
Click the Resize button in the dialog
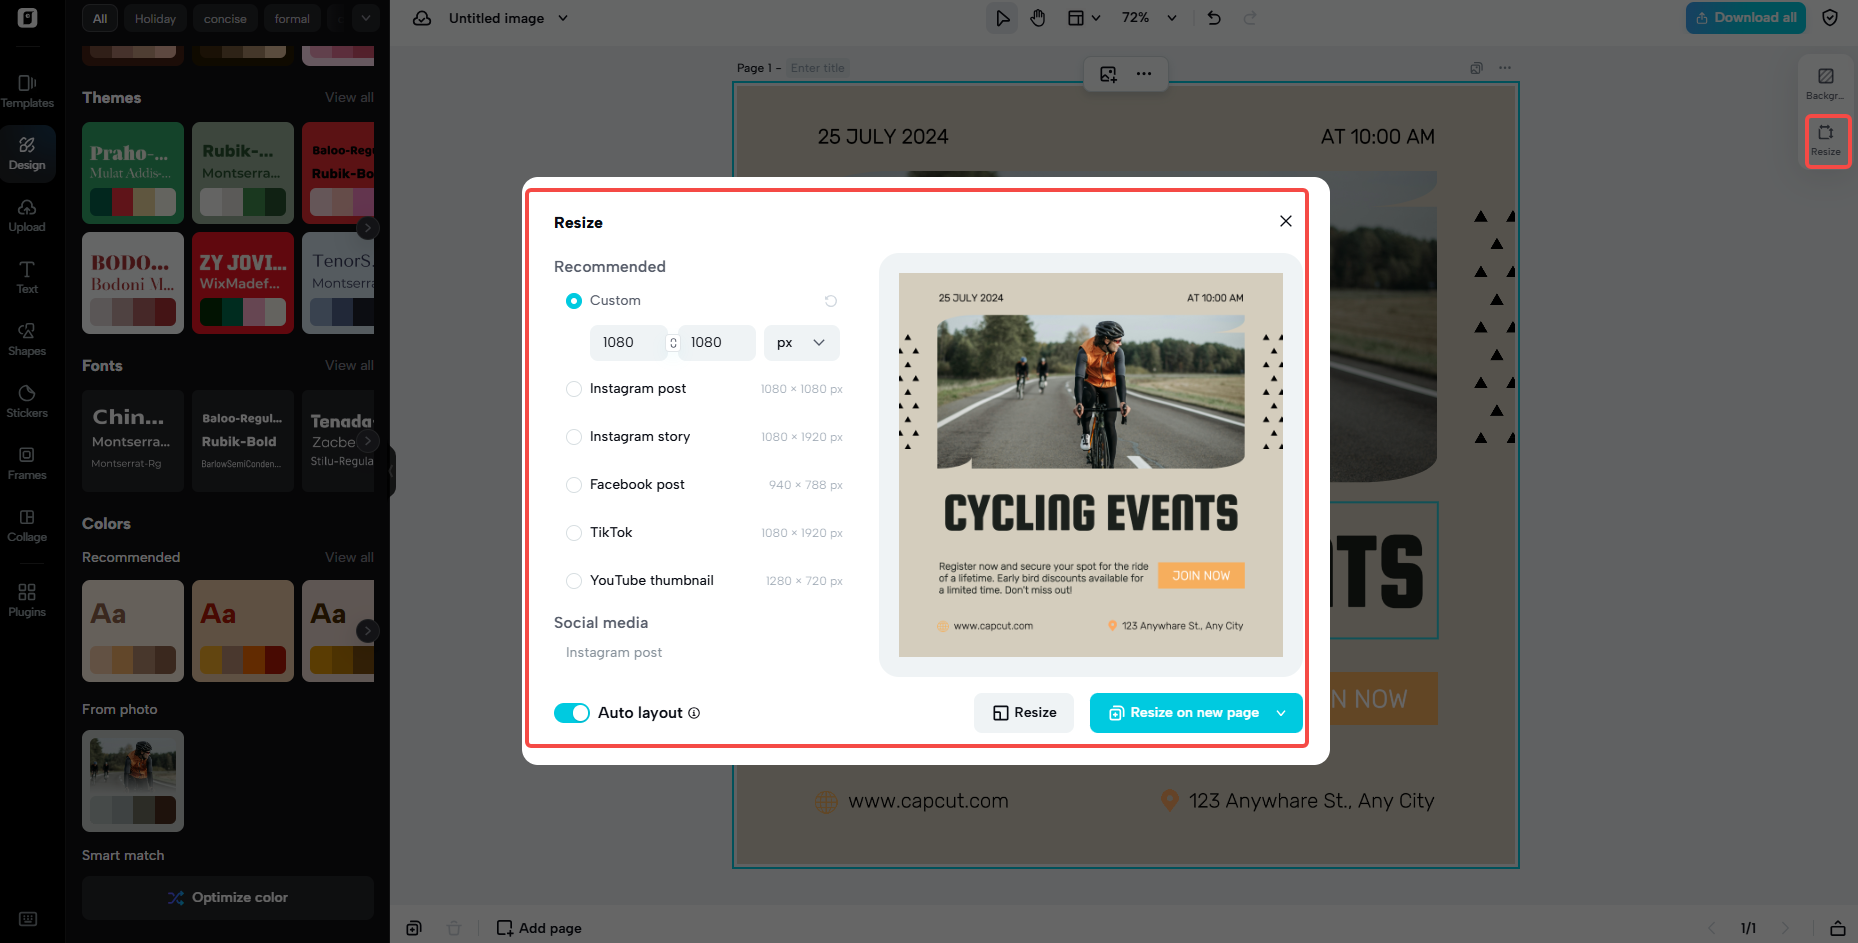pos(1024,713)
